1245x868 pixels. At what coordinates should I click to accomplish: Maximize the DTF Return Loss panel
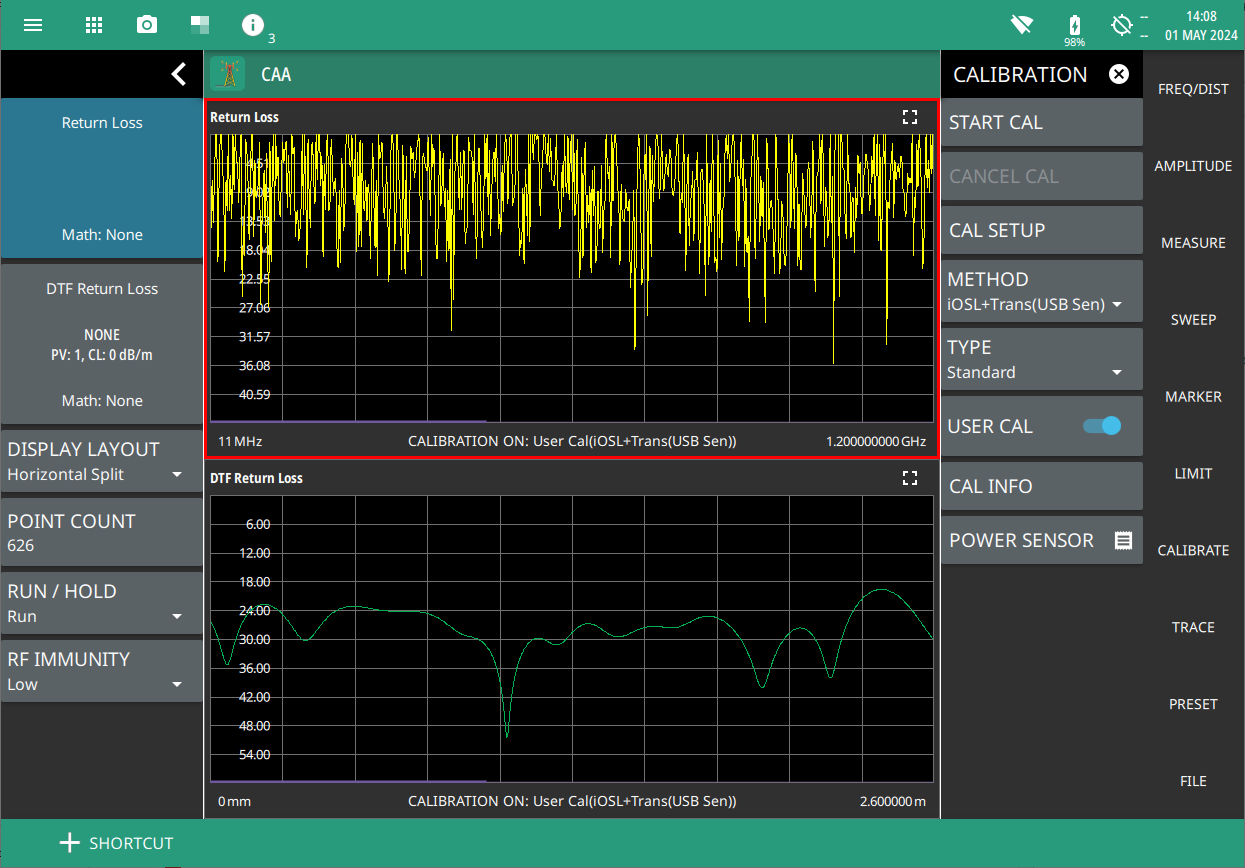point(909,478)
